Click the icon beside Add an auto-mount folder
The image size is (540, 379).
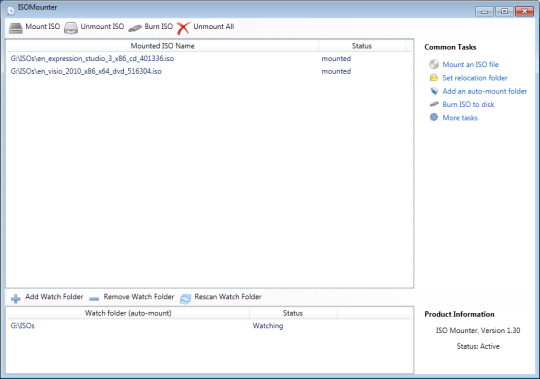tap(434, 91)
